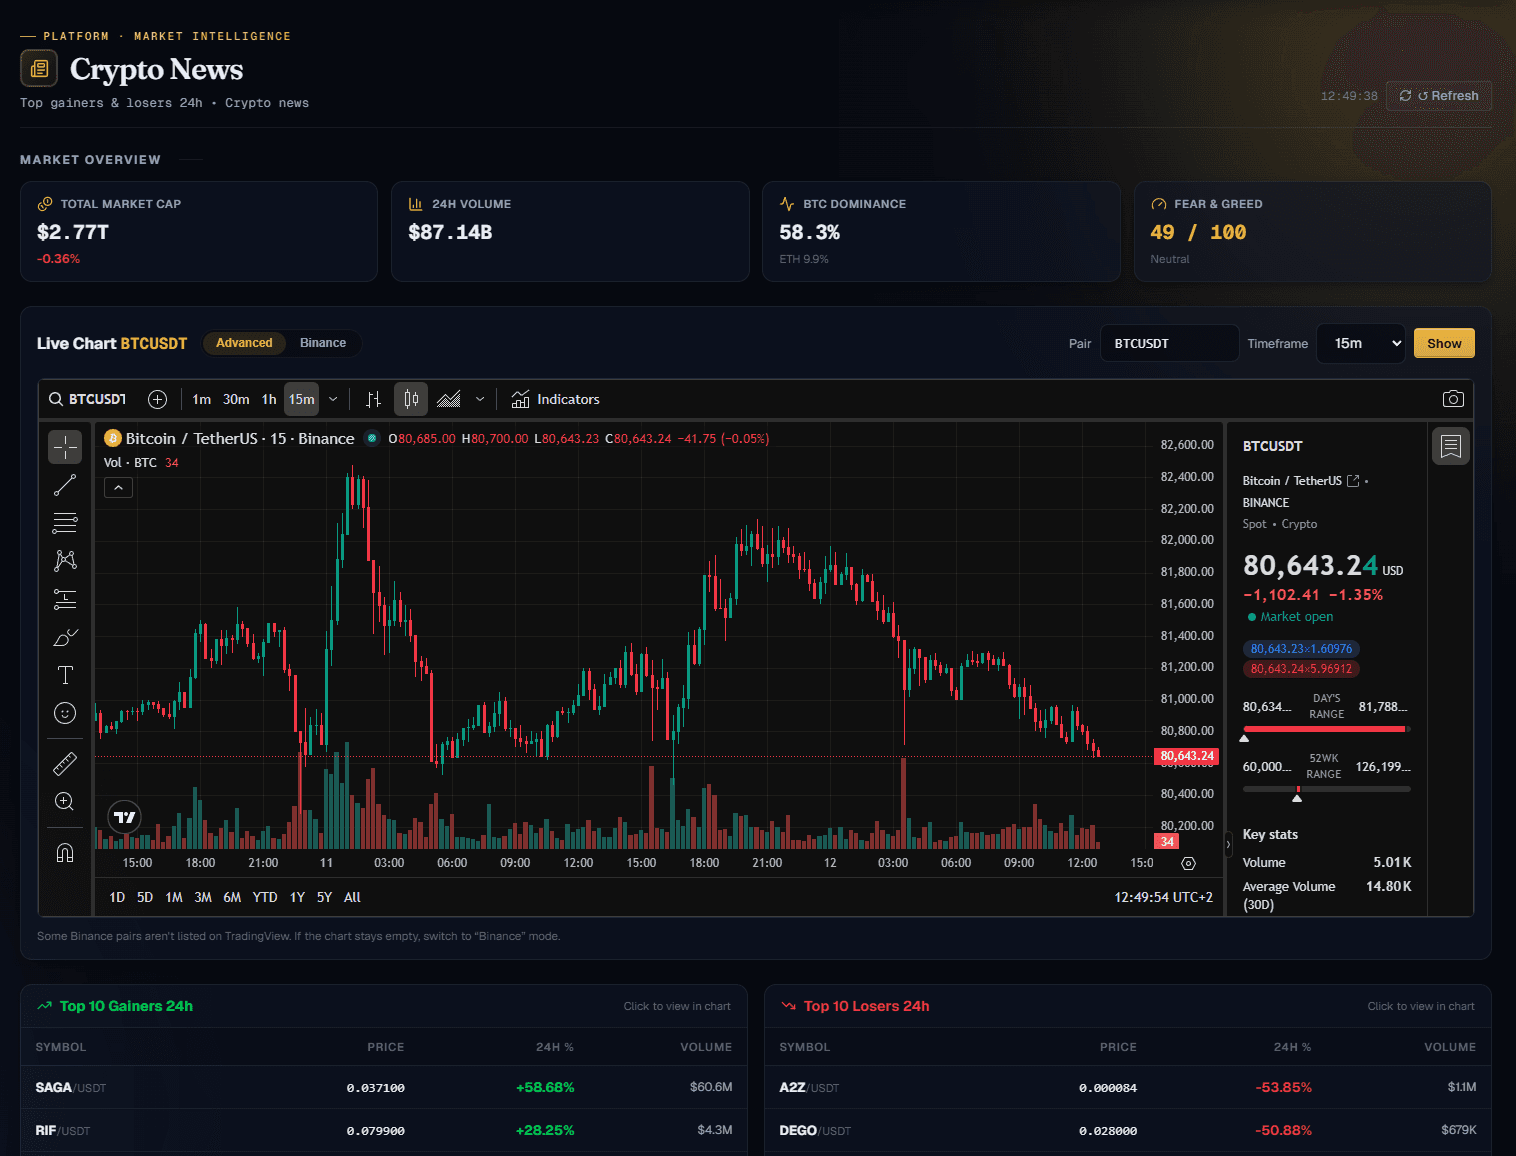The image size is (1516, 1156).
Task: Click the day's range slider bar
Action: pyautogui.click(x=1327, y=729)
